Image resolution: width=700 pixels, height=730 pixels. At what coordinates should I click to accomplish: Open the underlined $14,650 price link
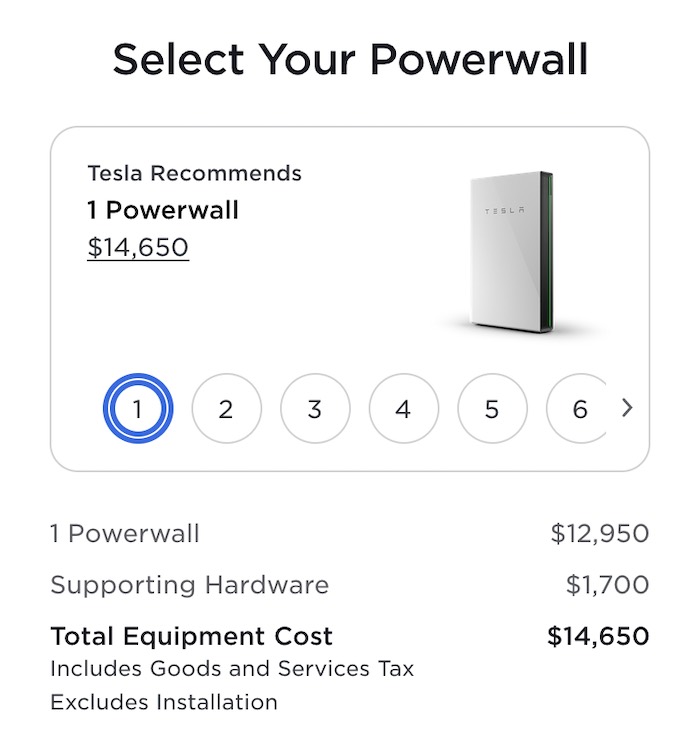(x=138, y=247)
